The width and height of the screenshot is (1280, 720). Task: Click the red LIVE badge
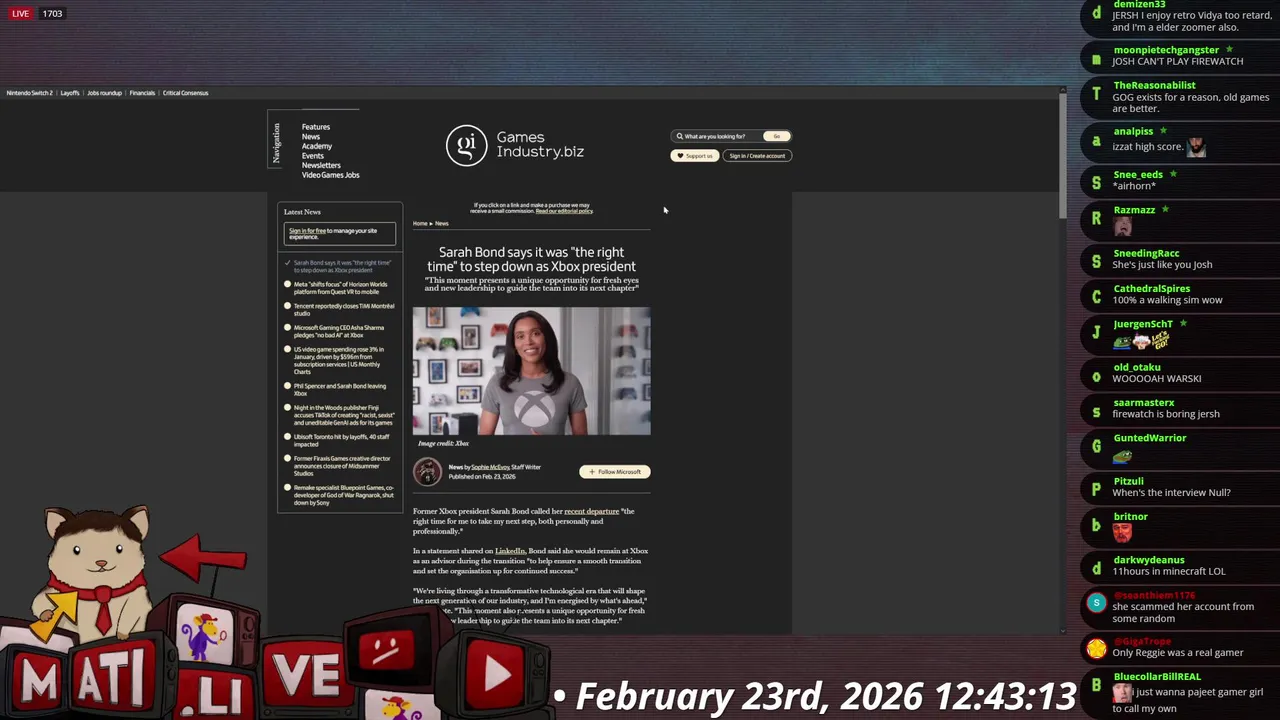tap(20, 14)
